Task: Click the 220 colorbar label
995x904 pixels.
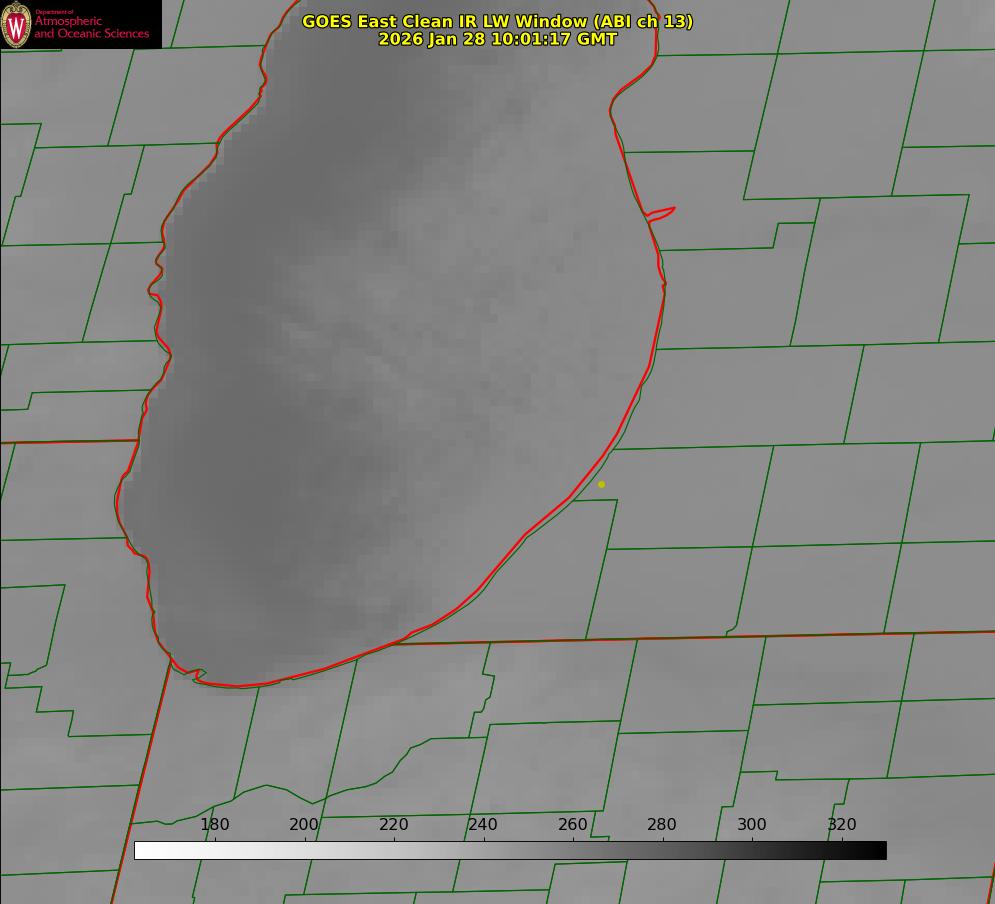Action: point(393,824)
